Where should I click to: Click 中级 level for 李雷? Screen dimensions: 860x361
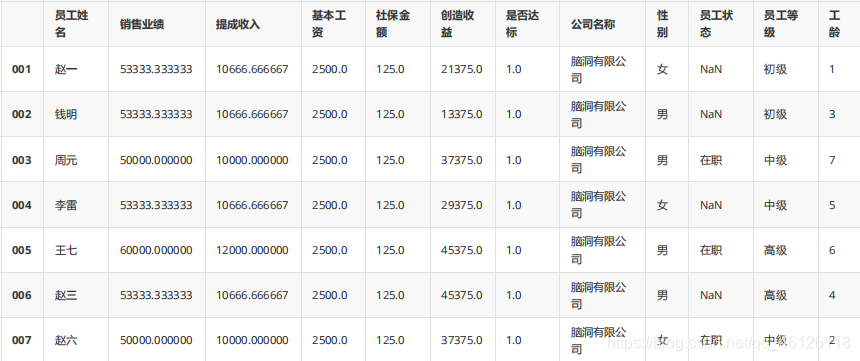click(775, 205)
